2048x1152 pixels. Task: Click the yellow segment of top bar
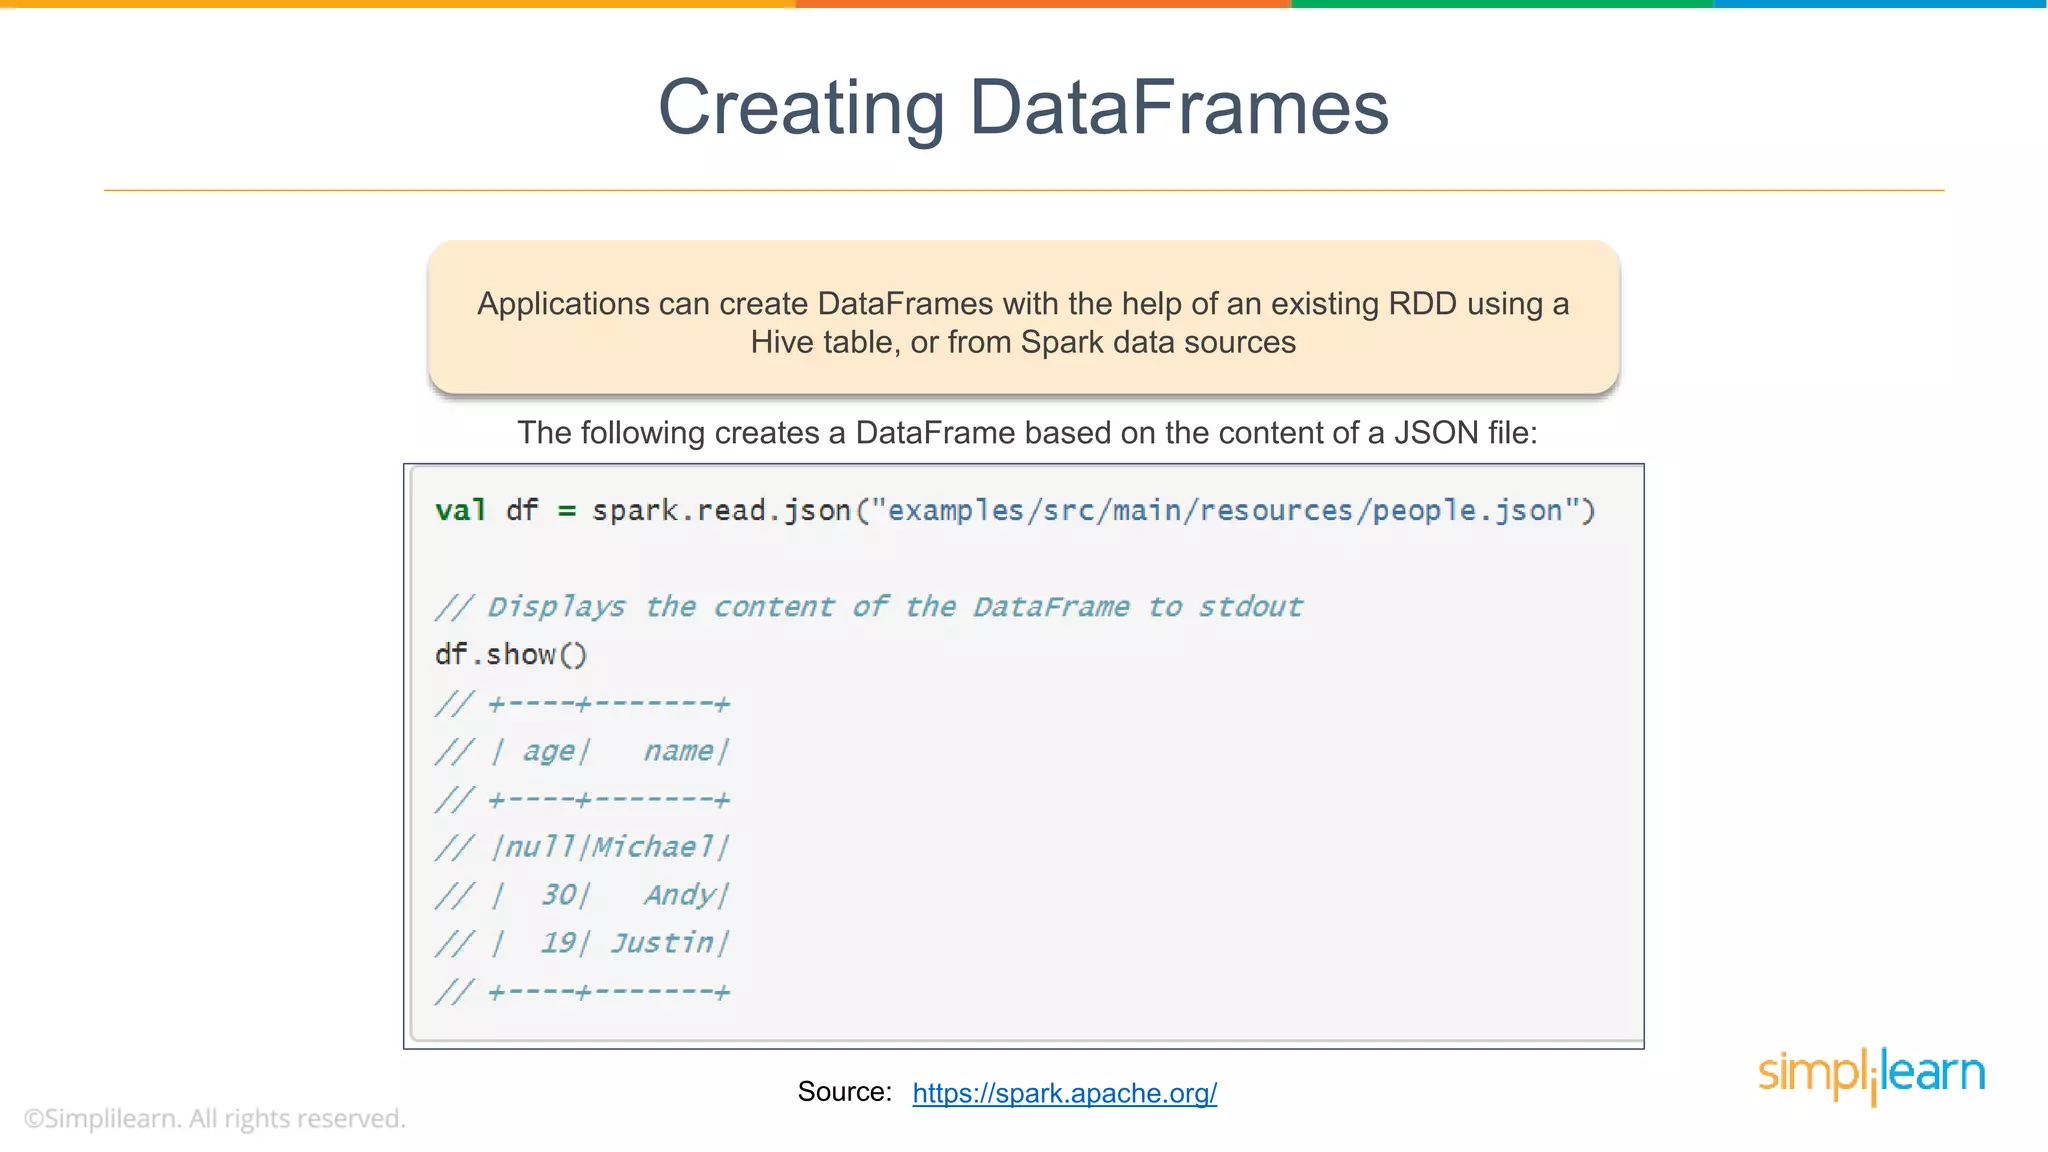(x=398, y=4)
